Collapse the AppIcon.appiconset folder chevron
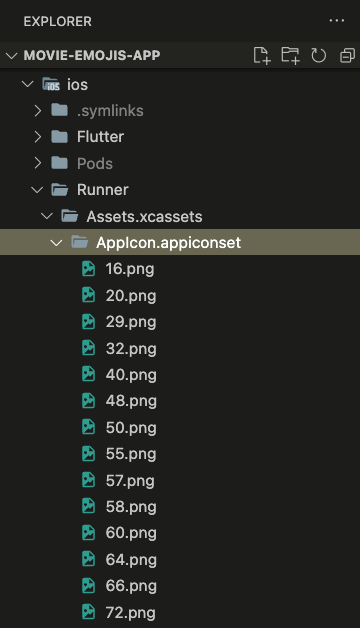This screenshot has height=628, width=360. coord(56,243)
